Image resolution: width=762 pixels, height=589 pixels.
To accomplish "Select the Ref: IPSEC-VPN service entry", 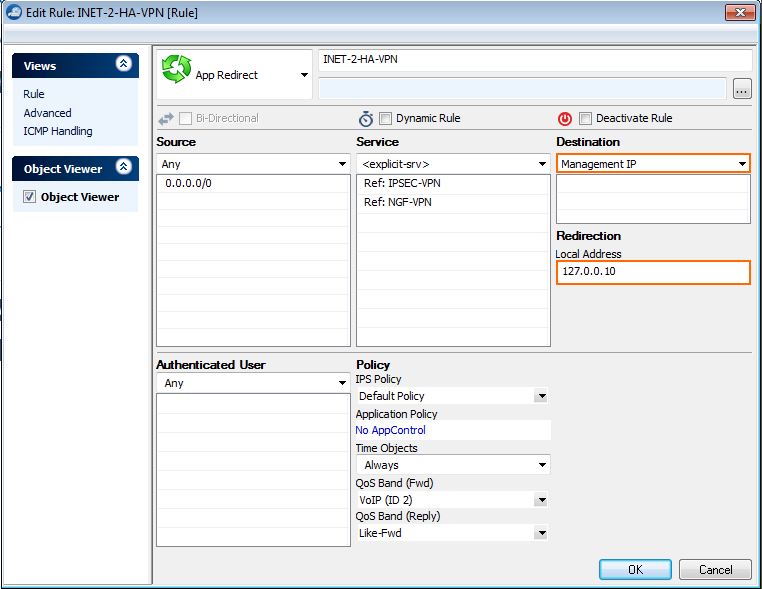I will [453, 184].
